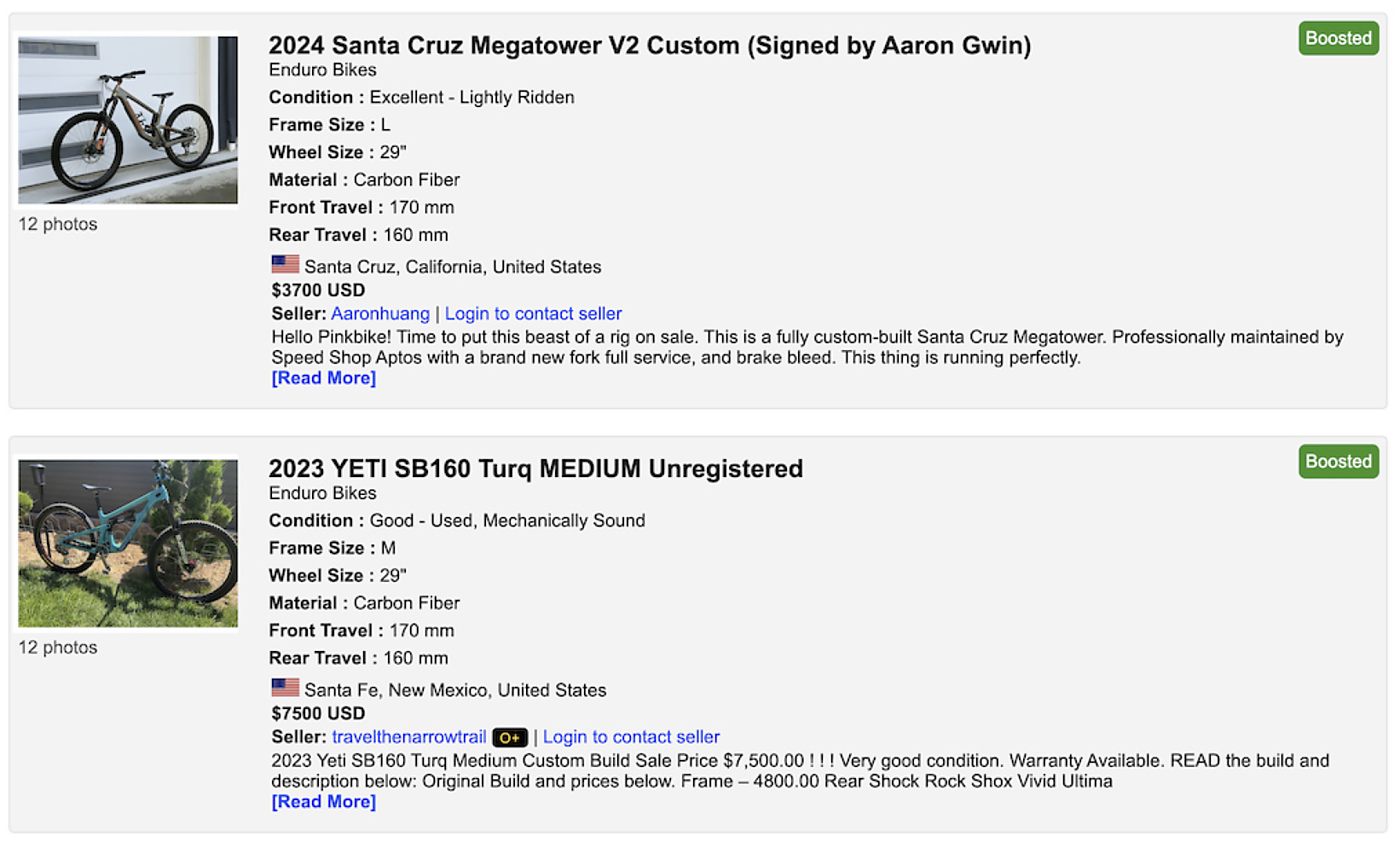Click the O+ badge next to travelthenarrowtrail
1400x845 pixels.
[x=510, y=738]
